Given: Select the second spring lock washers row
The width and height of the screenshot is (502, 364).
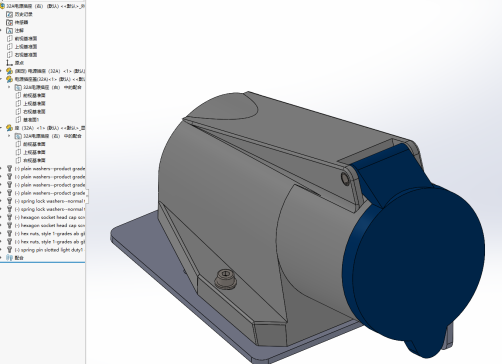Looking at the screenshot, I should (46, 209).
